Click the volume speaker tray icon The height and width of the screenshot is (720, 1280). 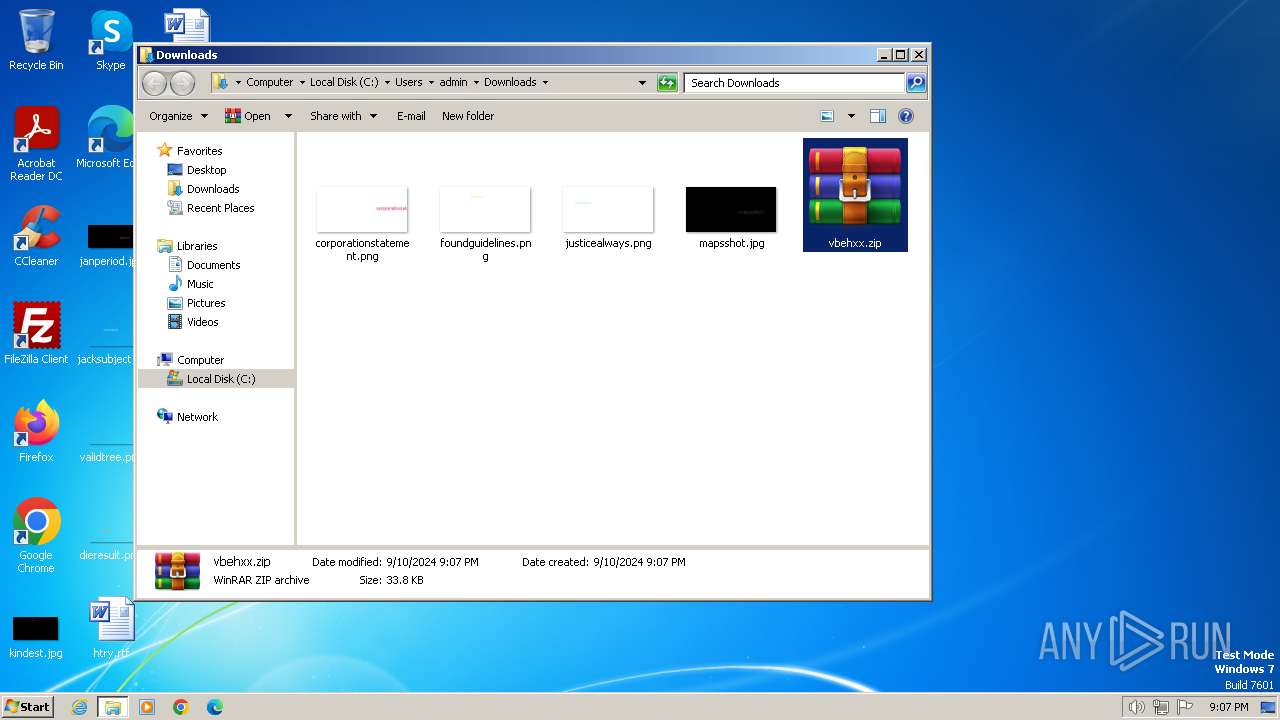(x=1136, y=707)
